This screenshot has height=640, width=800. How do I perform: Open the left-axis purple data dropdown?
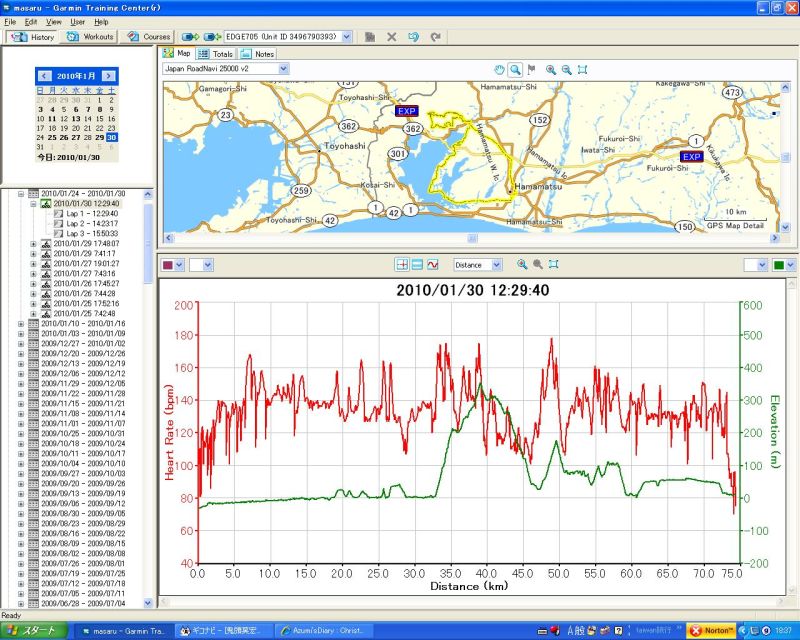coord(179,265)
